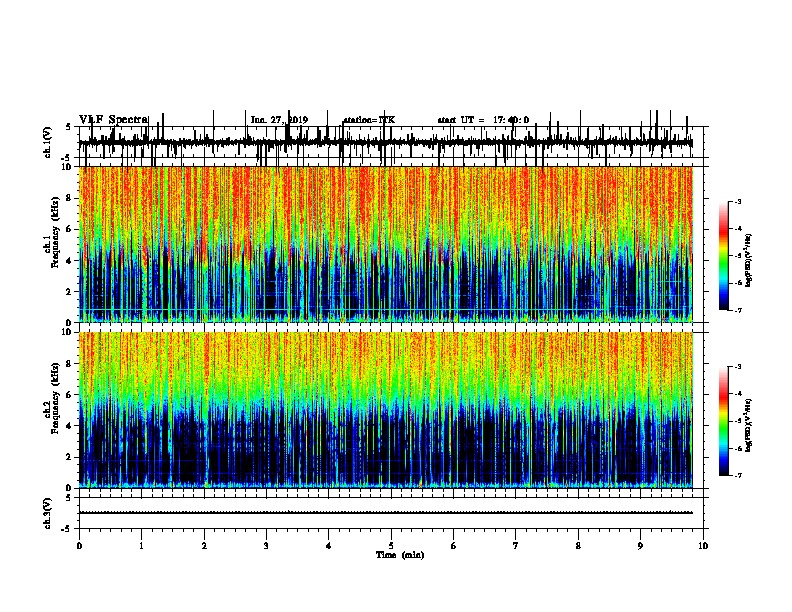Screen dimensions: 792x612
Task: Click inside the ch.2 spectrogram panel
Action: [x=386, y=410]
